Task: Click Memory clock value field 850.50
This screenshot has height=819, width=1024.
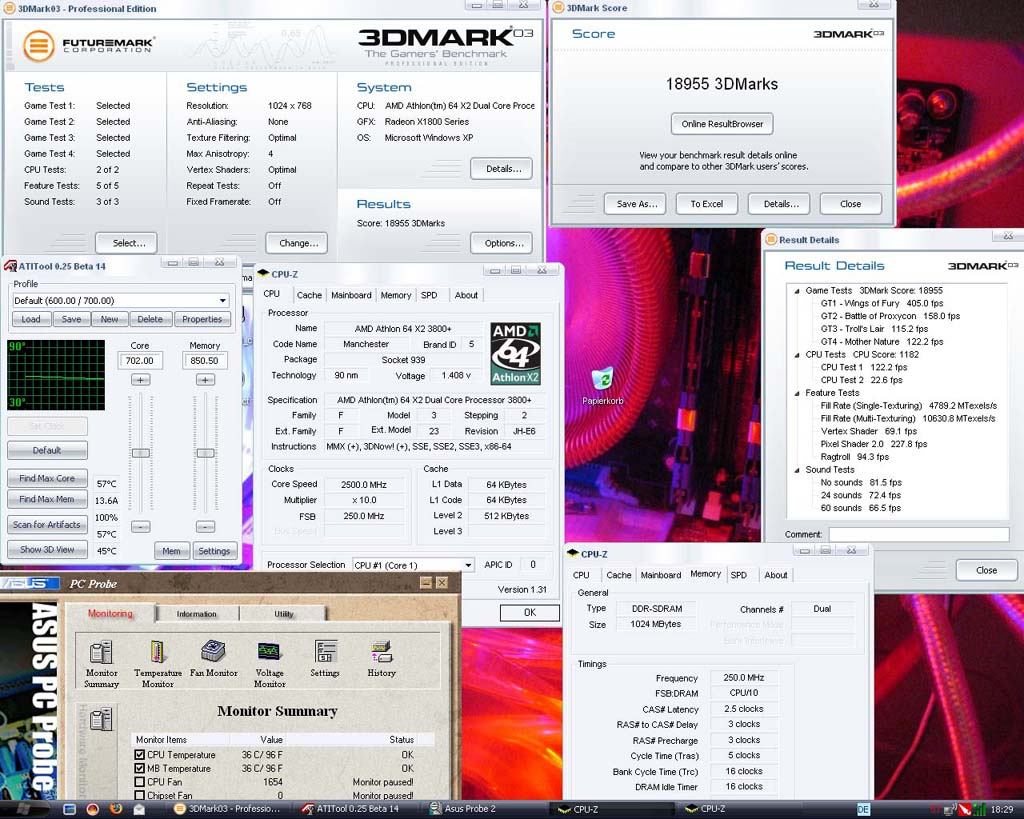Action: (x=205, y=361)
